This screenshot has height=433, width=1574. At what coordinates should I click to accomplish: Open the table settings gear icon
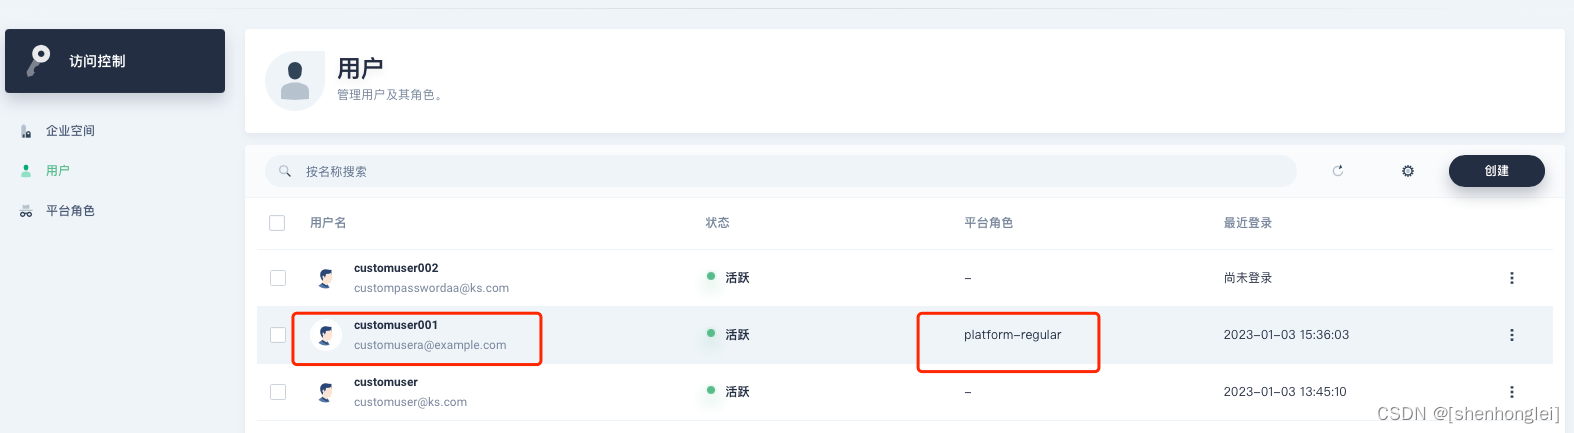click(1408, 171)
